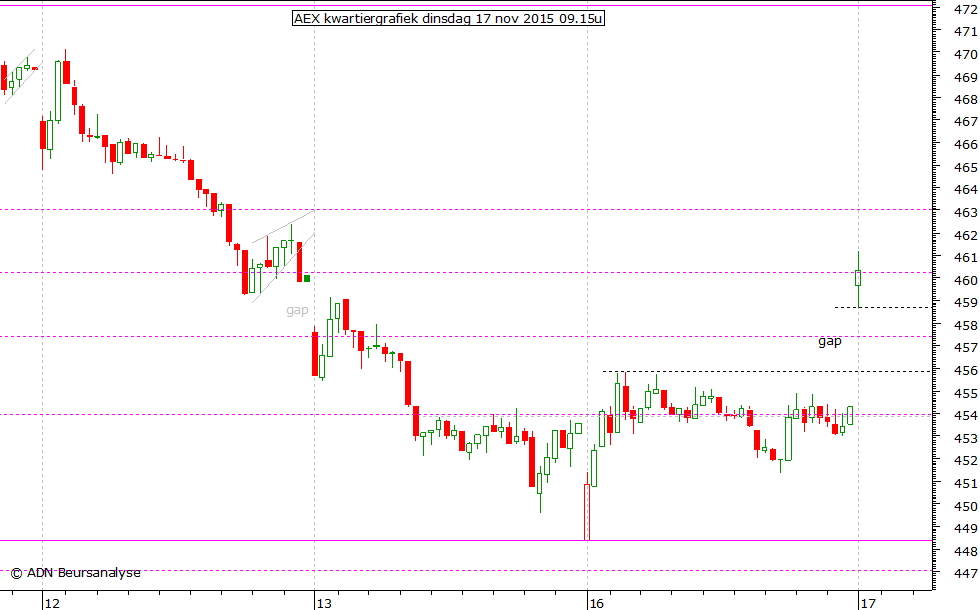
Task: Click the date label '12' on the x-axis
Action: [52, 603]
